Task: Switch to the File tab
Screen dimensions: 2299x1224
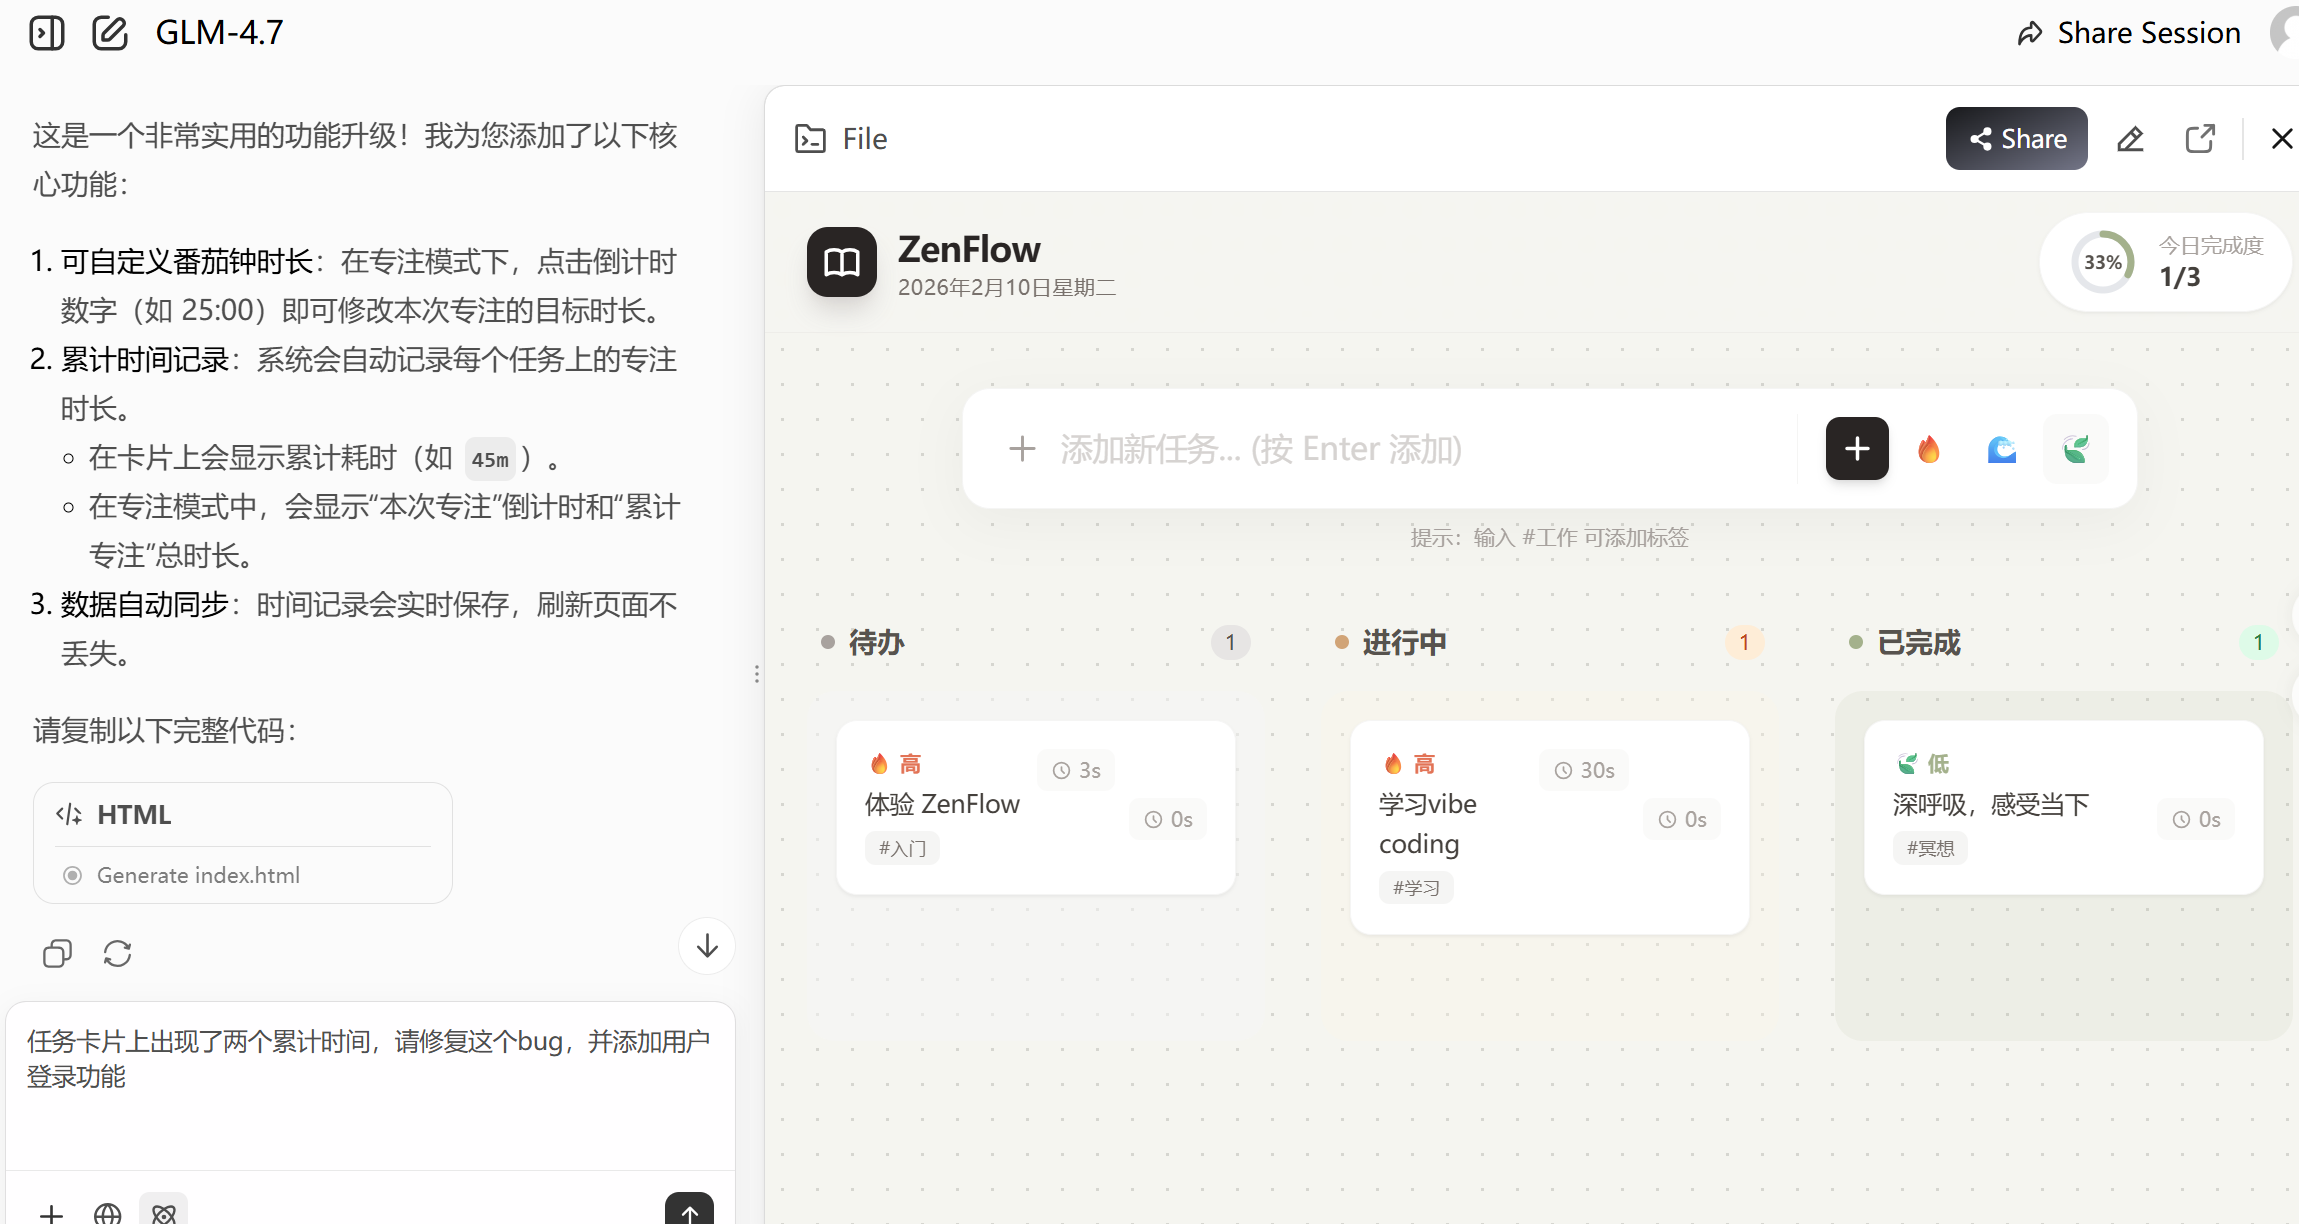Action: 840,138
